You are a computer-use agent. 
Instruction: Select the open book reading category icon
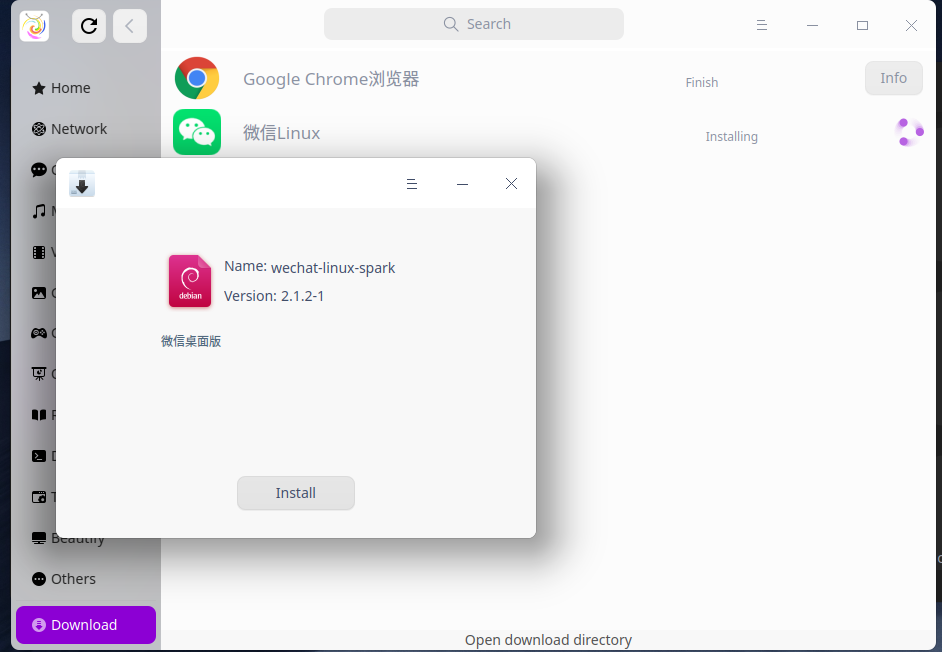tap(39, 415)
